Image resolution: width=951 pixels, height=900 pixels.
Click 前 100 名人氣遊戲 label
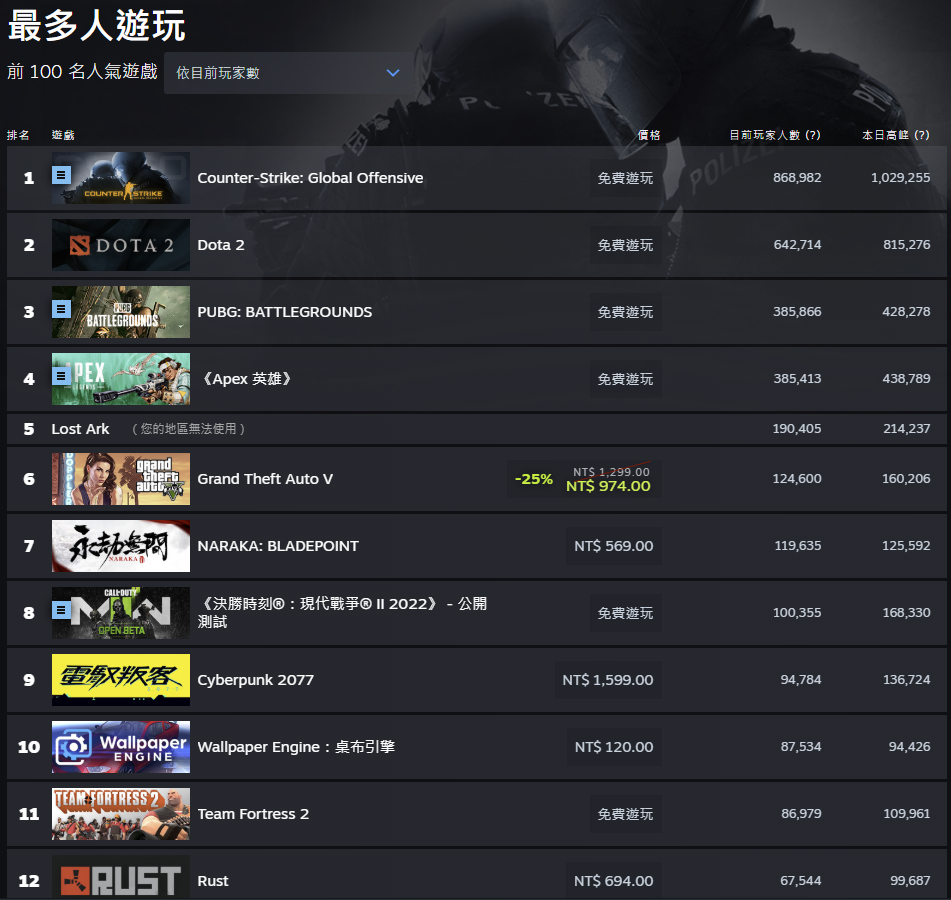(82, 72)
